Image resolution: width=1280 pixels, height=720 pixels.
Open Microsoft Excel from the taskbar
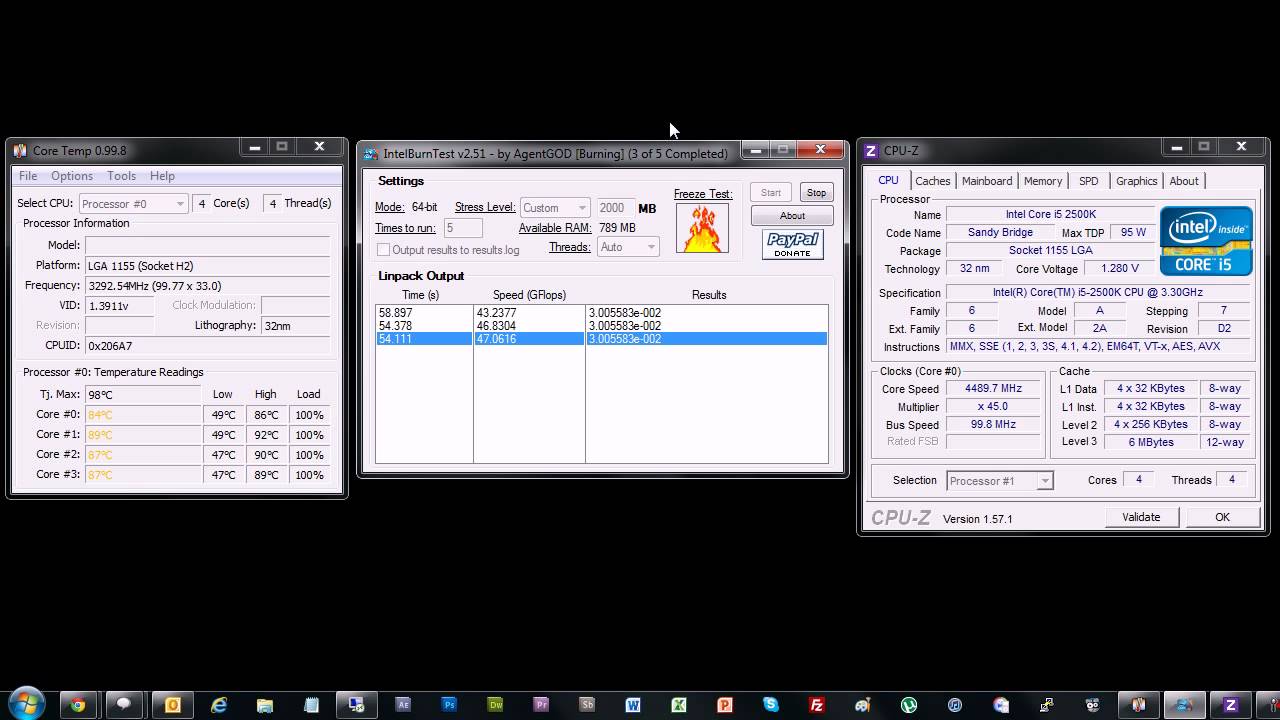[x=679, y=704]
